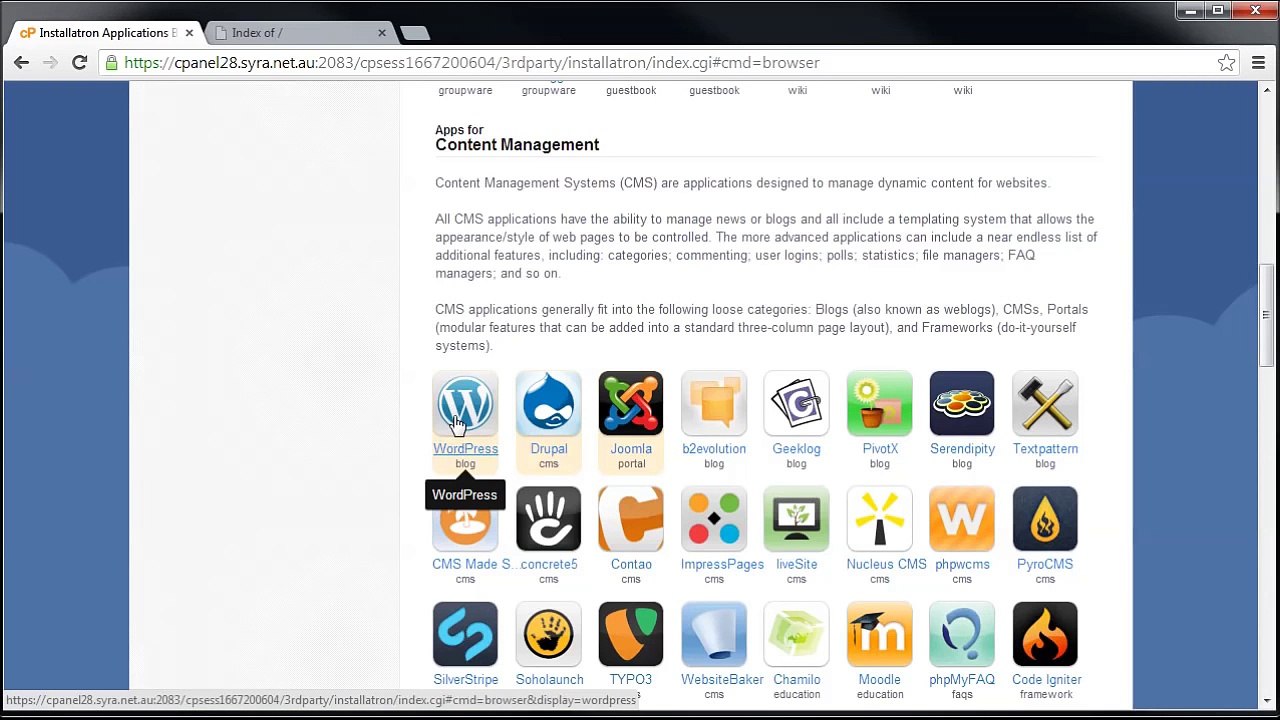Image resolution: width=1280 pixels, height=720 pixels.
Task: Go forward to the next page
Action: (x=51, y=63)
